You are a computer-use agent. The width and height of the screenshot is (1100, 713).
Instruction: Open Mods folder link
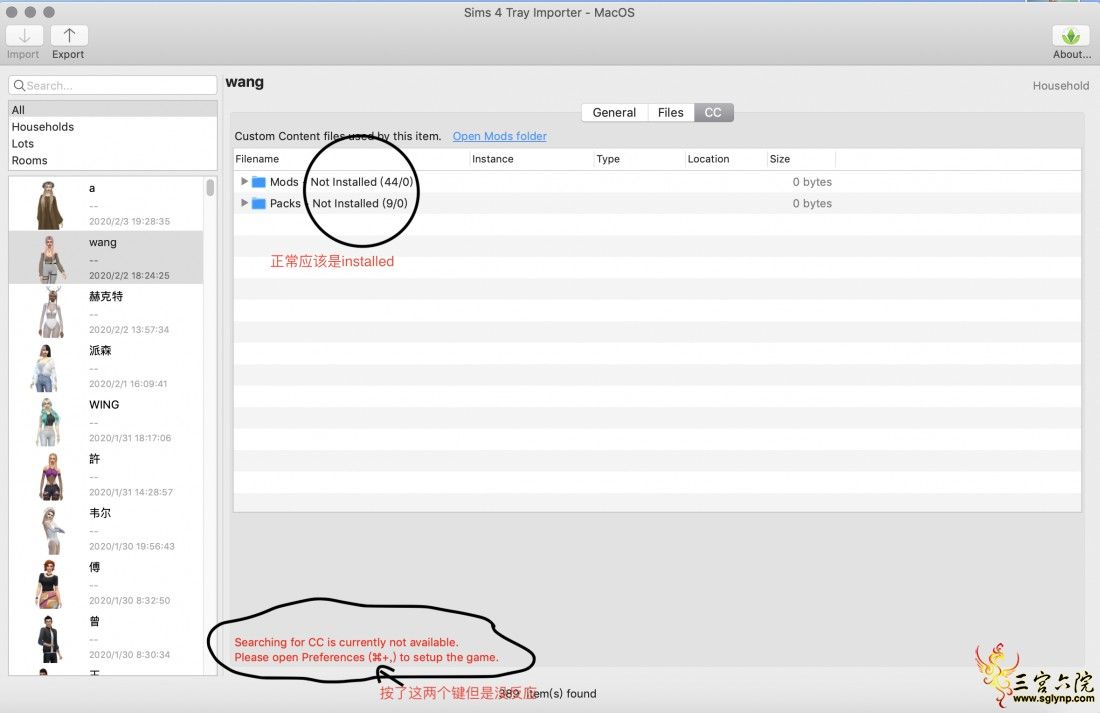499,136
